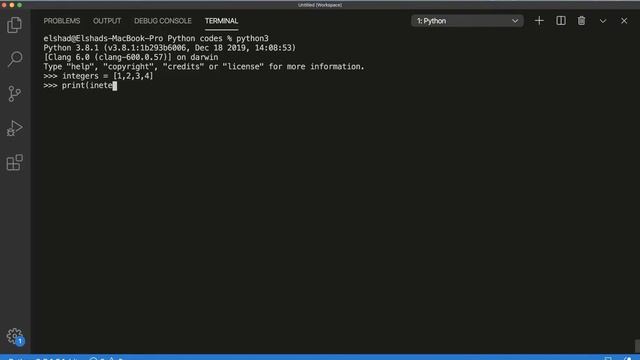
Task: Open the Search view in the activity bar
Action: point(15,59)
